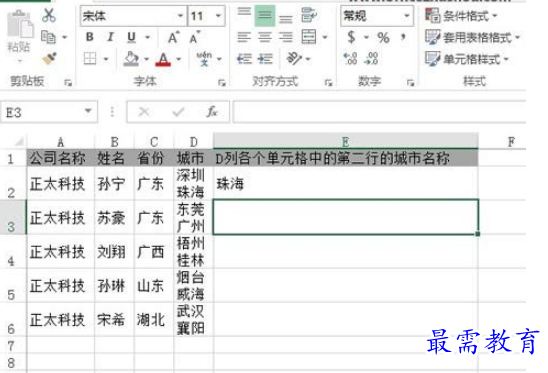Click the formula bar Enter checkmark
This screenshot has width=548, height=373.
(x=178, y=112)
